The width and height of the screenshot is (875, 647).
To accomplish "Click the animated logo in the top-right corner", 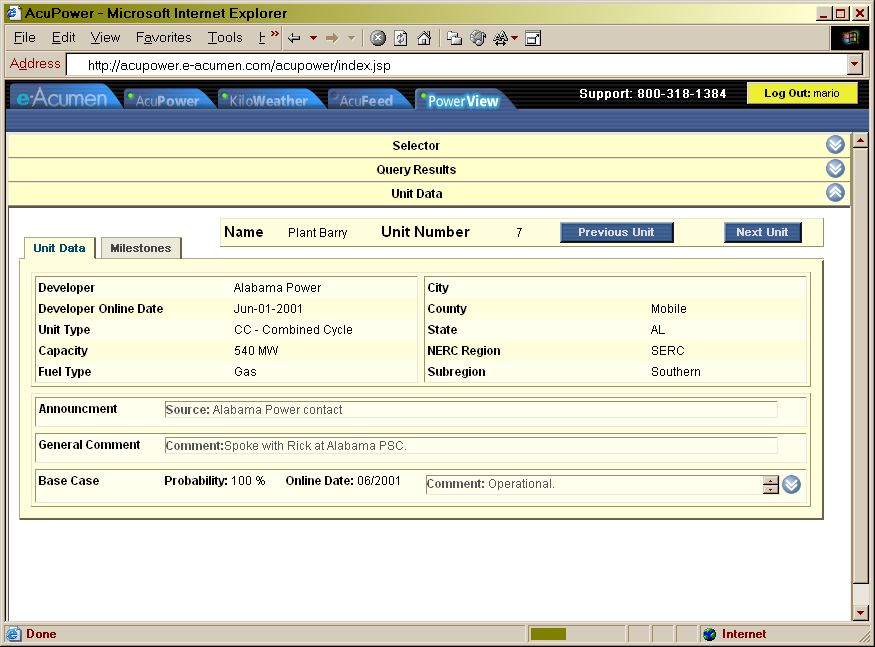I will [849, 37].
